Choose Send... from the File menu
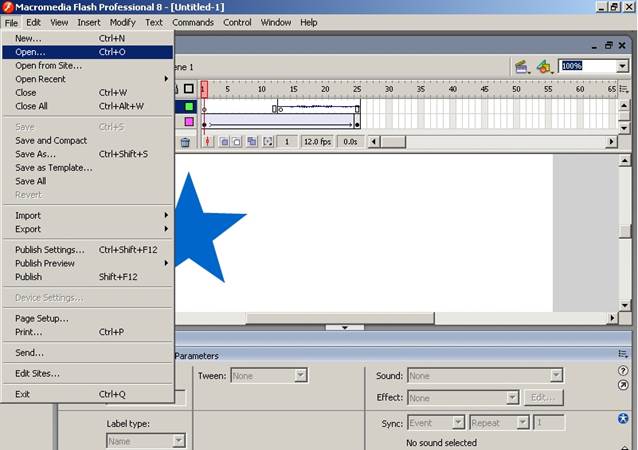638x450 pixels. click(87, 353)
